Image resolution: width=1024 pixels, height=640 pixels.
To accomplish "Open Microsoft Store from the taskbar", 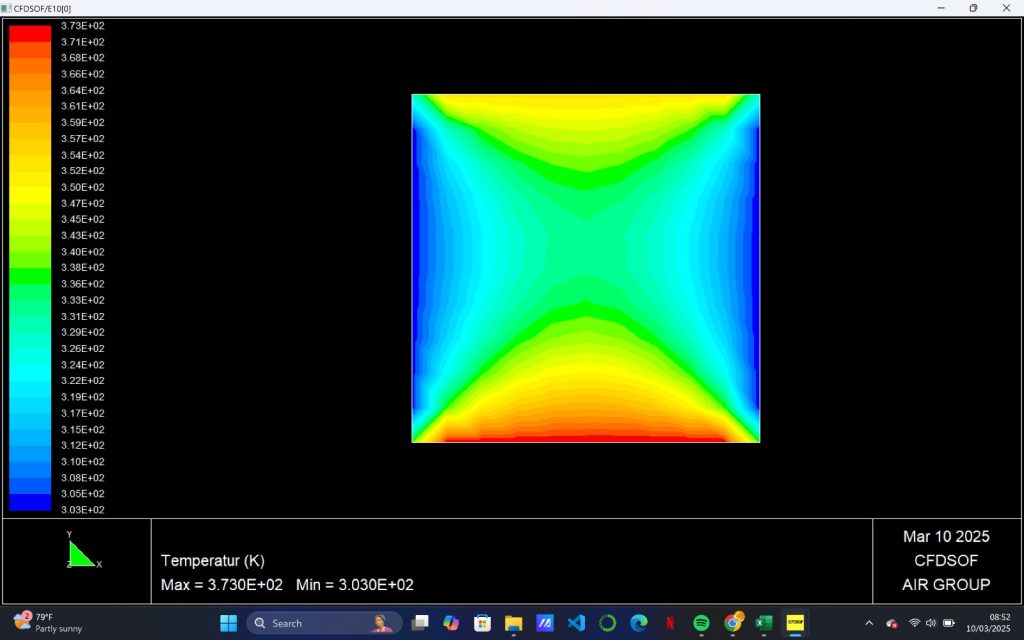I will click(482, 623).
